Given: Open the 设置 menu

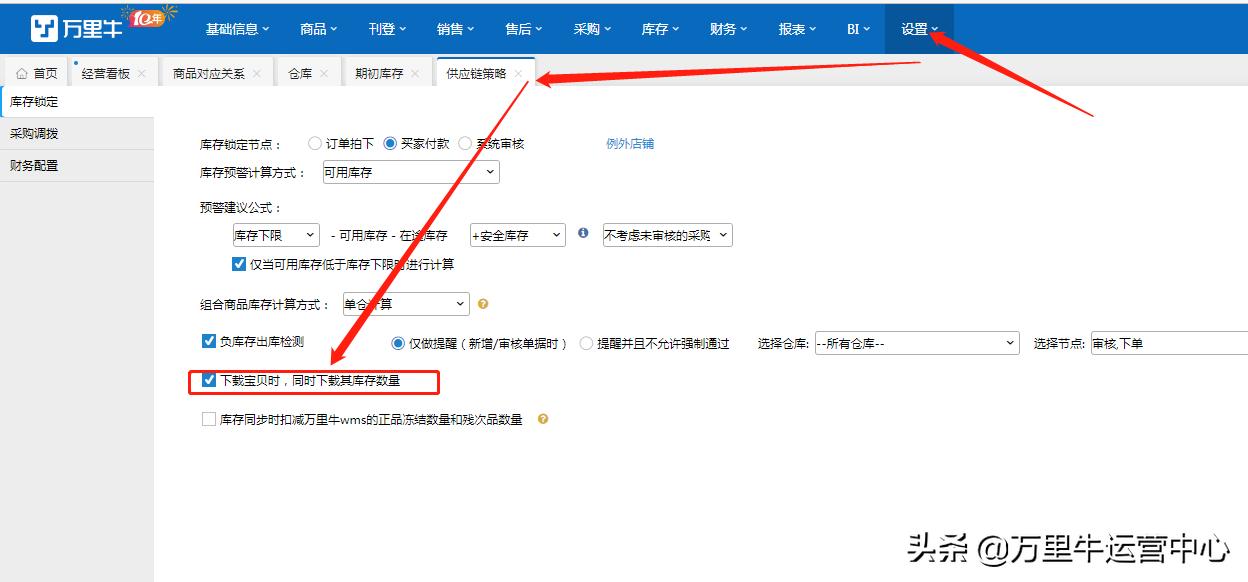Looking at the screenshot, I should (x=917, y=29).
